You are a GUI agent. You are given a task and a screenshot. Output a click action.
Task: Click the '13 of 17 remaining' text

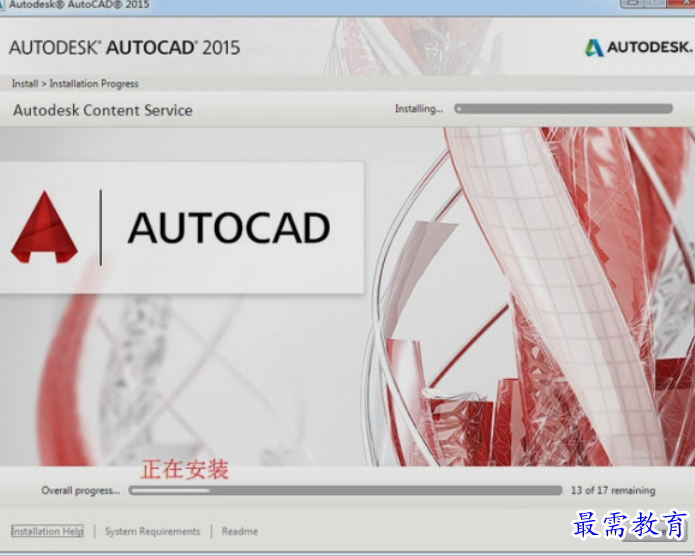click(x=613, y=490)
